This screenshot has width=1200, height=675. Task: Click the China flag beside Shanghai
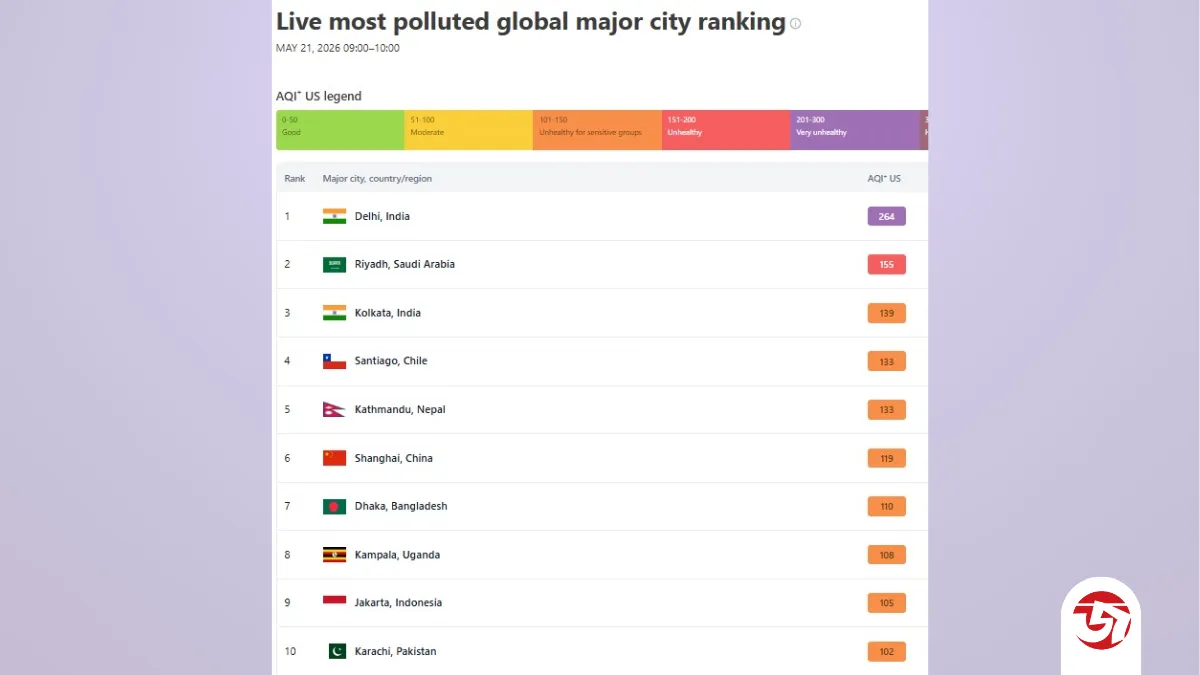click(x=334, y=458)
